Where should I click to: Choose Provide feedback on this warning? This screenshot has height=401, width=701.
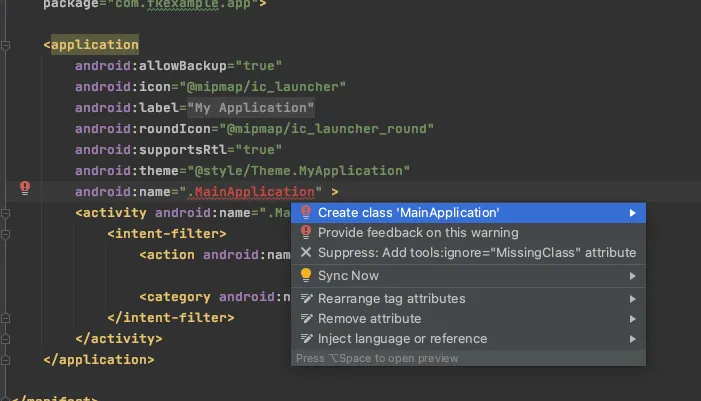468,233
